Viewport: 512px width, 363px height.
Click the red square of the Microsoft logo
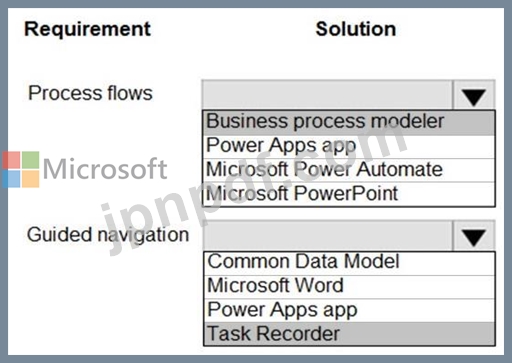click(x=11, y=160)
